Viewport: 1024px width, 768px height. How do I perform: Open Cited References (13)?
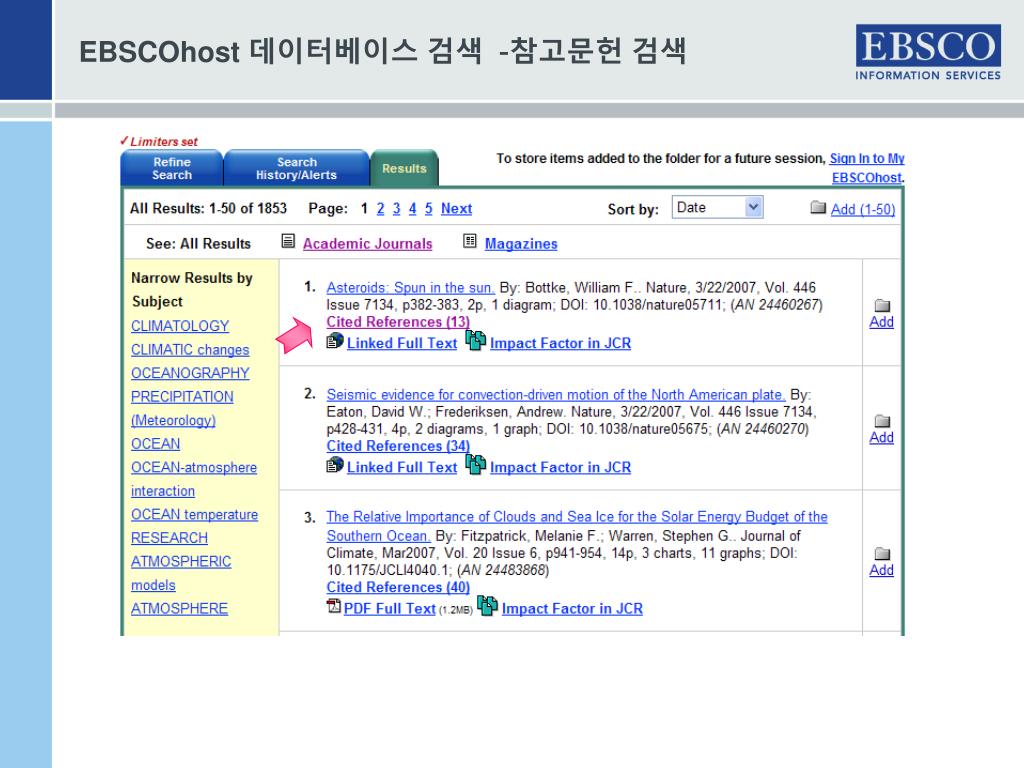tap(398, 322)
